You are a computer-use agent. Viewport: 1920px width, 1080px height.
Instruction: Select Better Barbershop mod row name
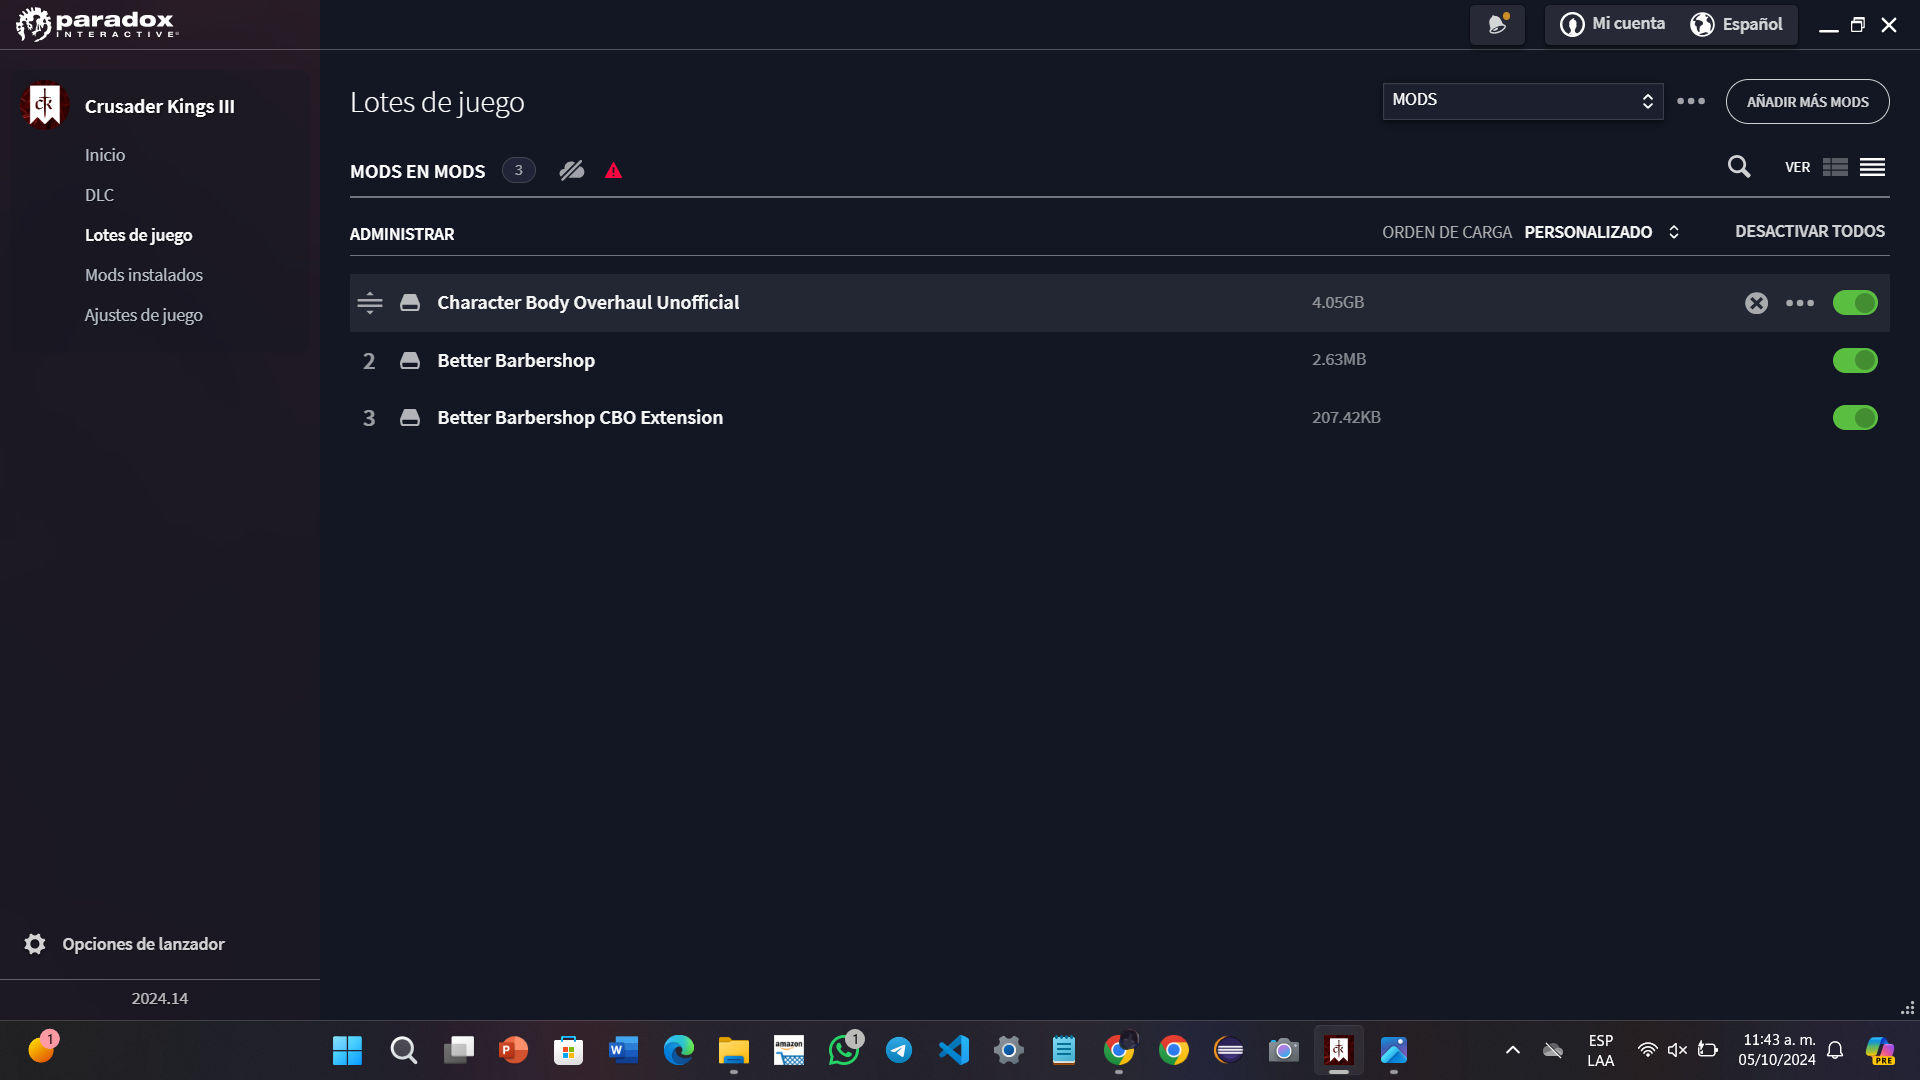click(x=516, y=360)
